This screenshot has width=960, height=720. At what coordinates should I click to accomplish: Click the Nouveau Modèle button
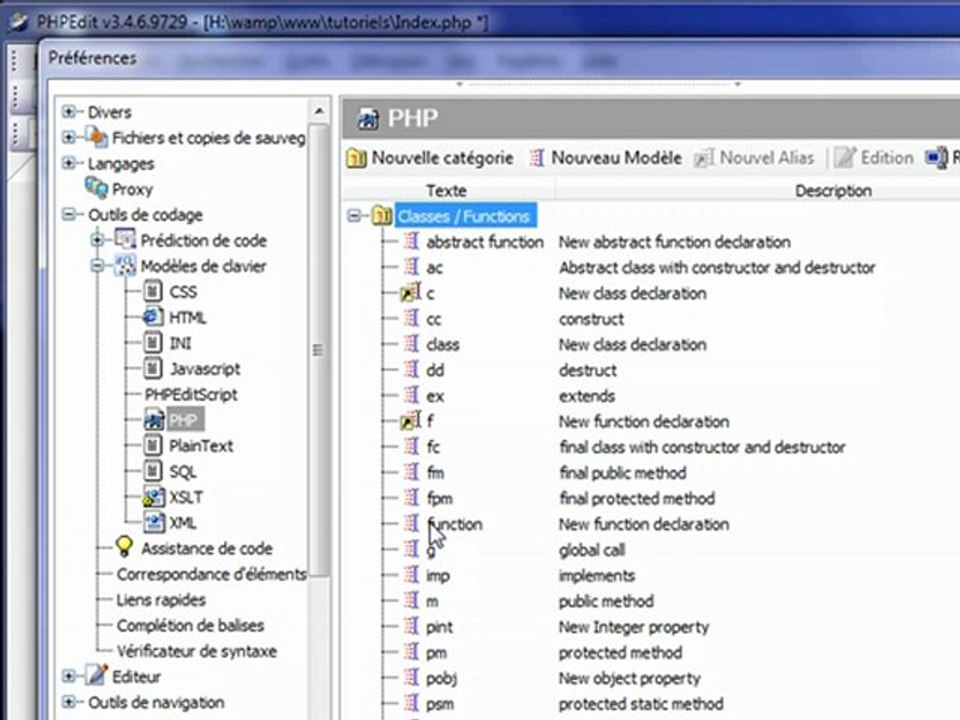[606, 158]
